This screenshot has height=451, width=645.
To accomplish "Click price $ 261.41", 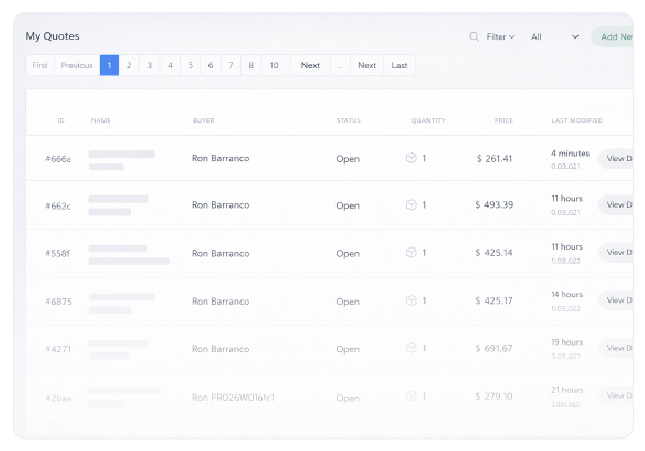I will point(494,158).
